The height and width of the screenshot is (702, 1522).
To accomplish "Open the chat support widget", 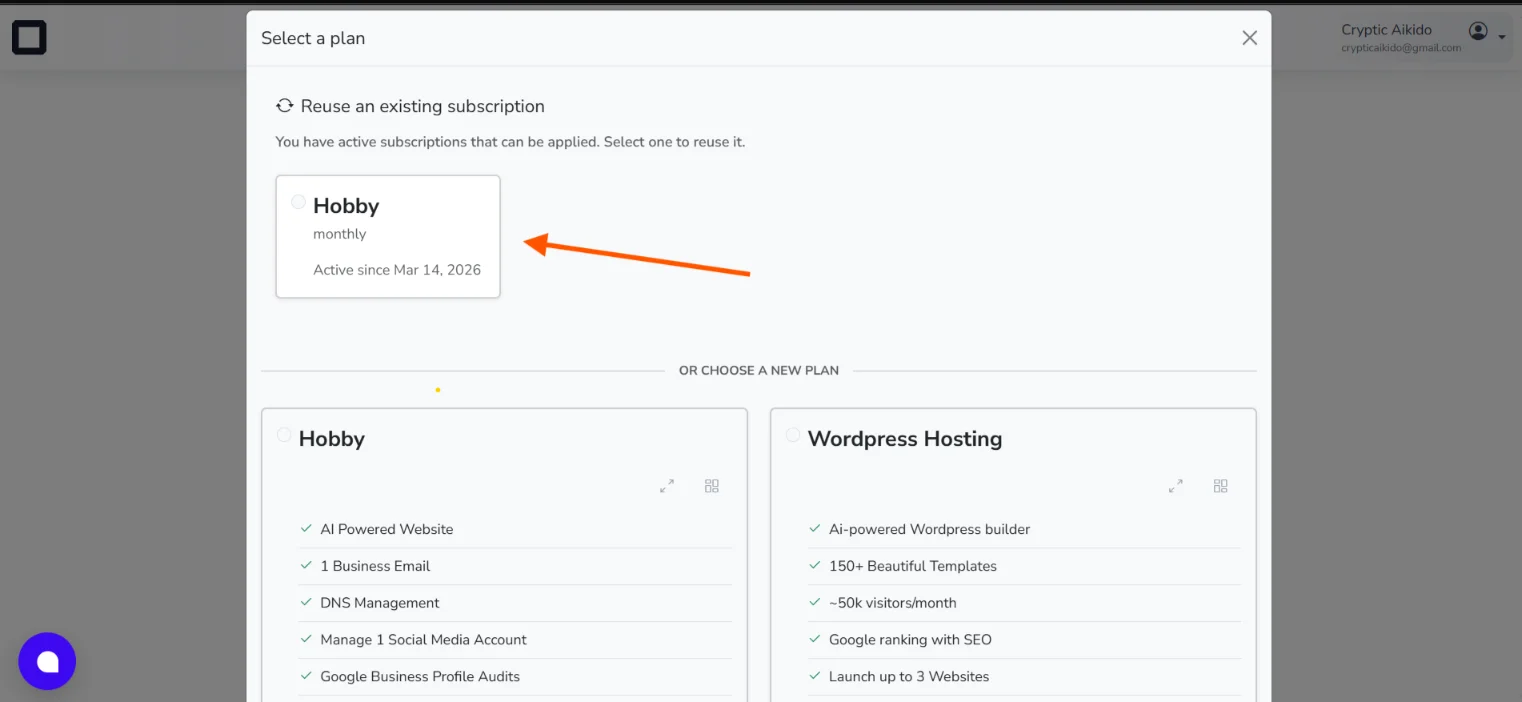I will tap(47, 661).
